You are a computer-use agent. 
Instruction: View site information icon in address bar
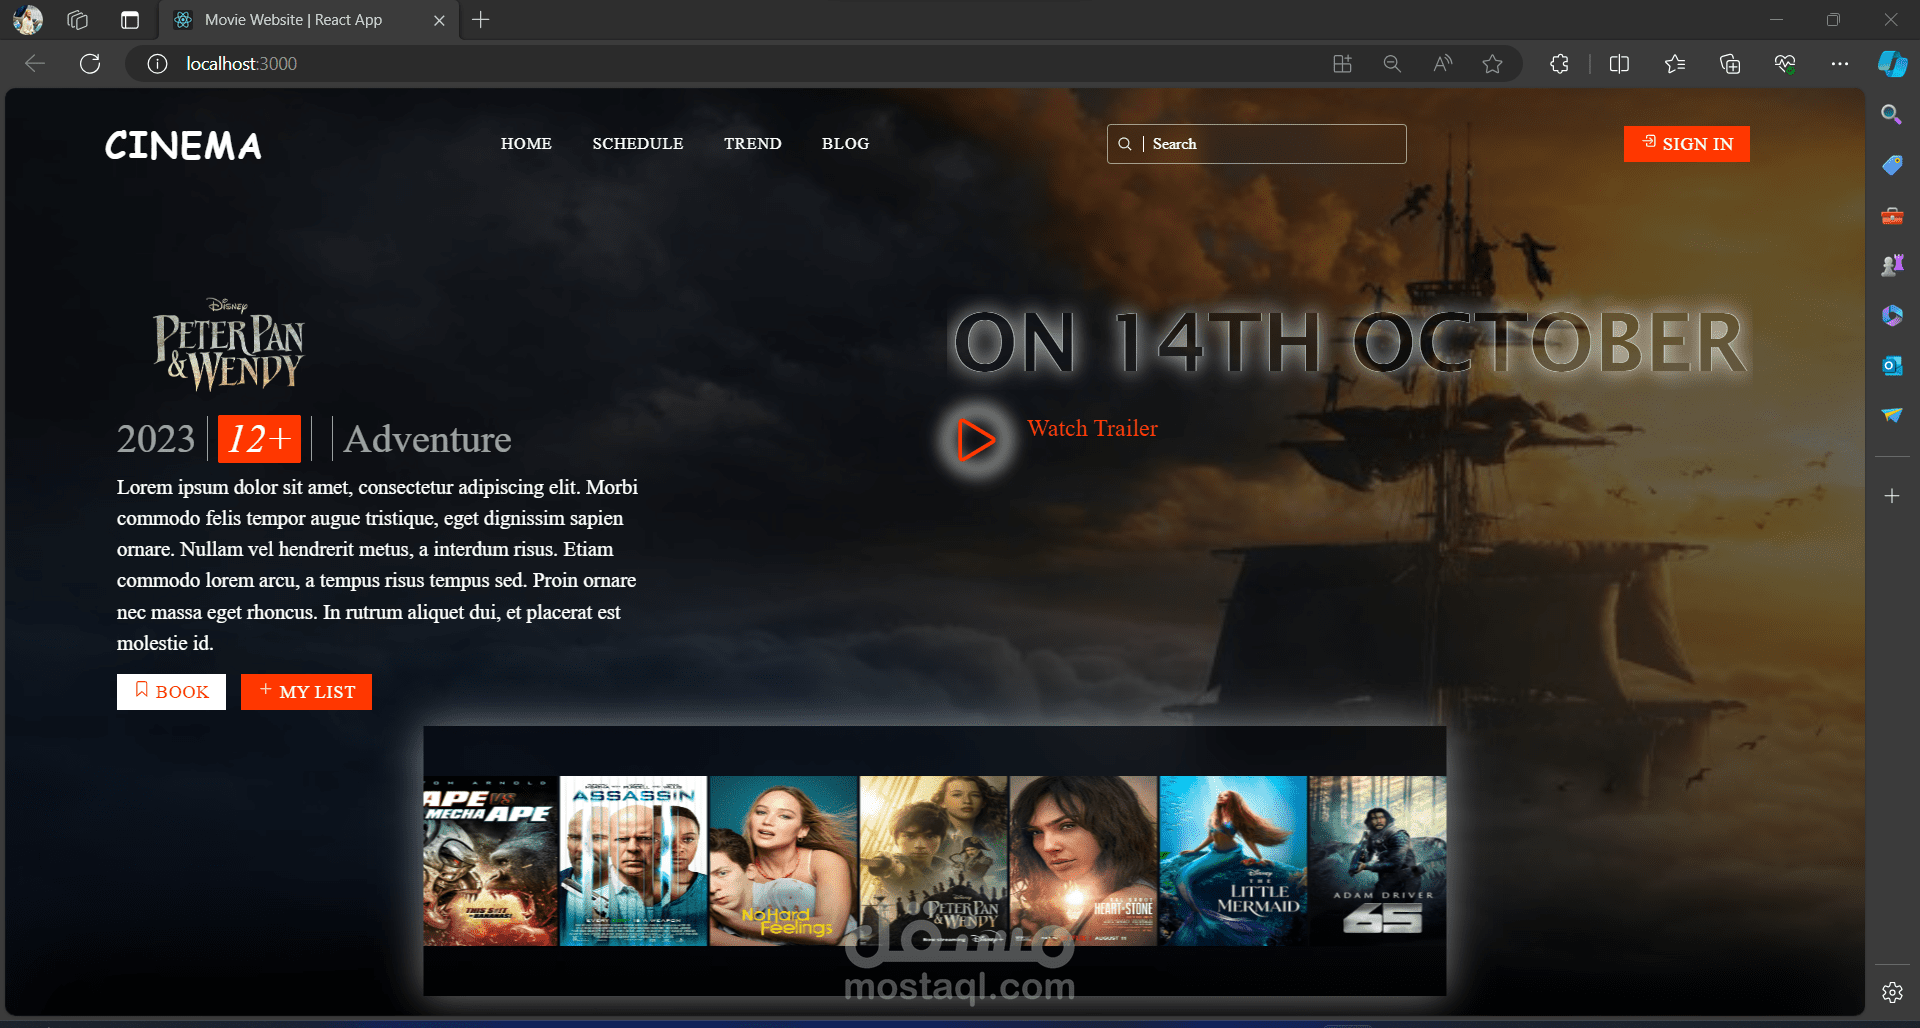click(x=157, y=64)
